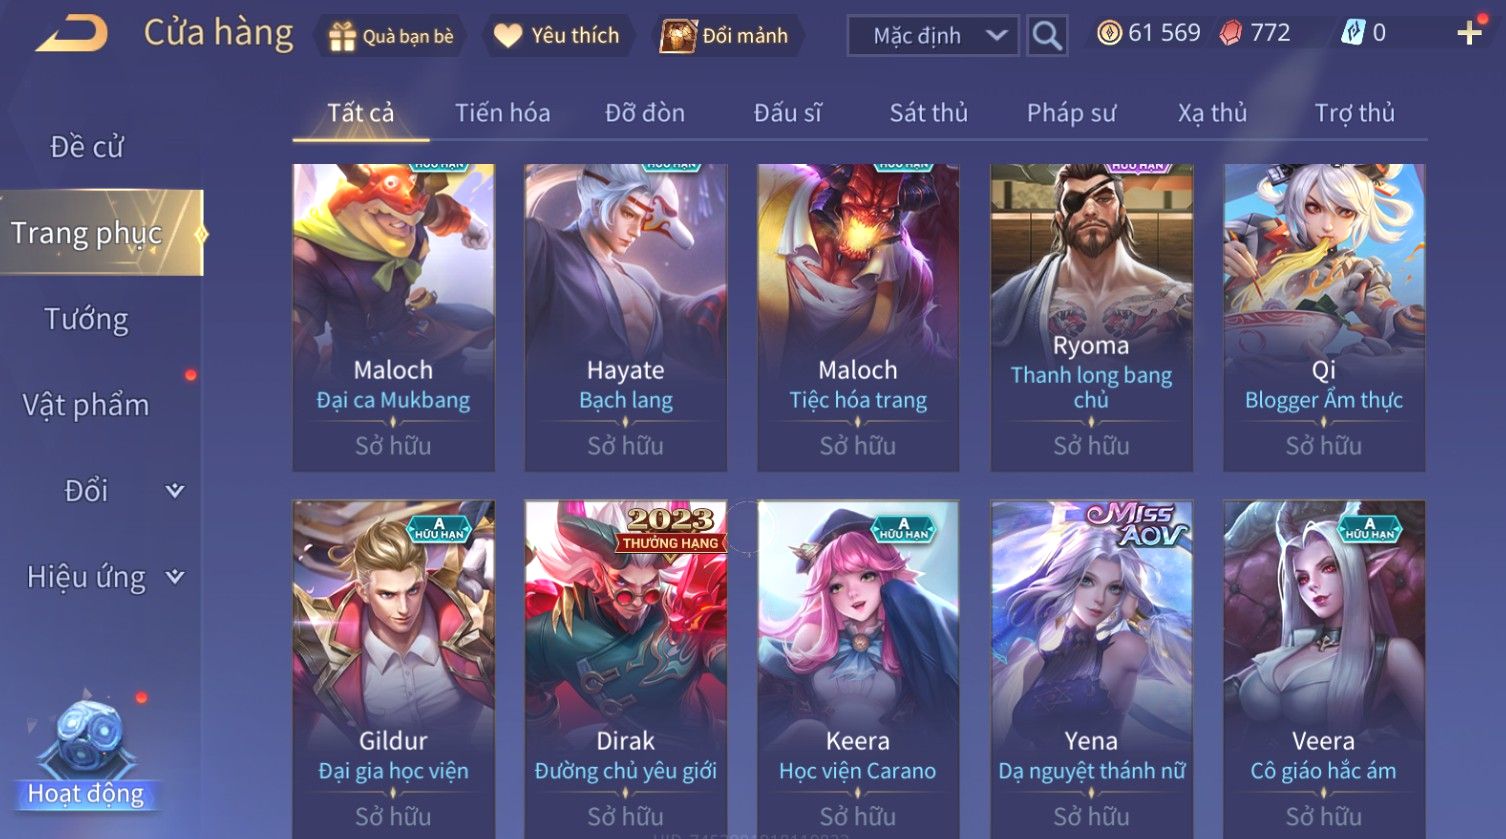Tap the blue voucher ticket icon

click(1353, 33)
